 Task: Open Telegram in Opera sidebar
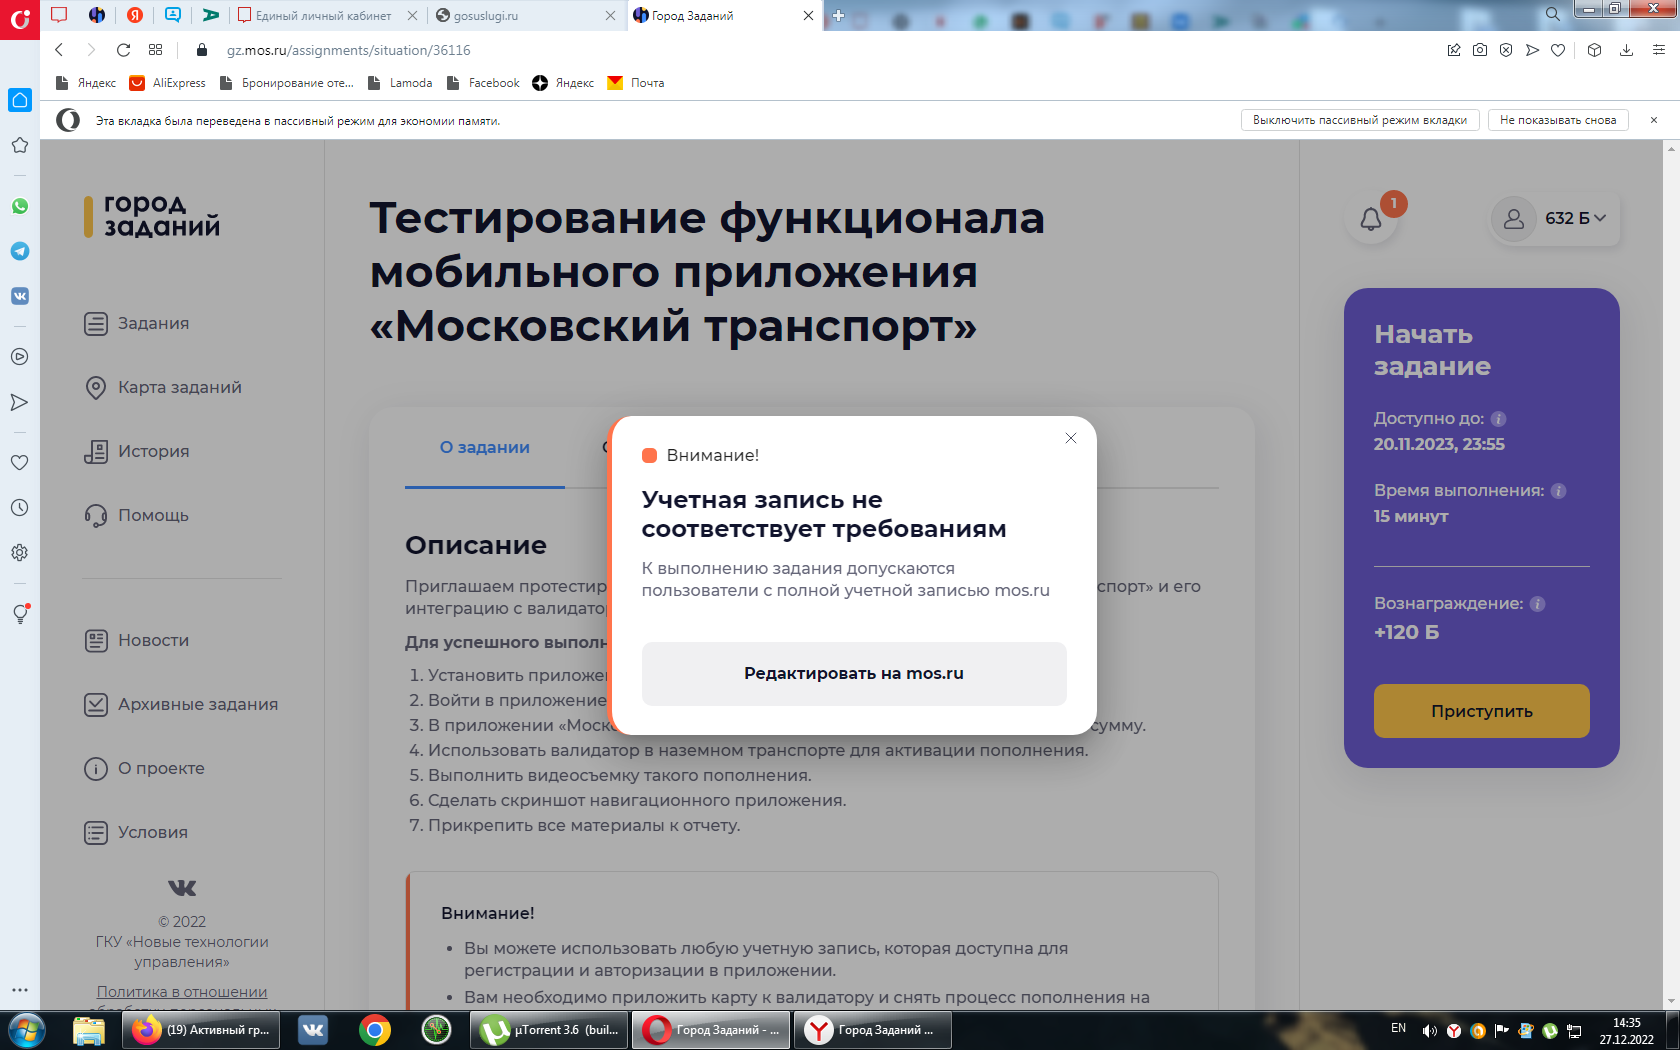tap(20, 251)
